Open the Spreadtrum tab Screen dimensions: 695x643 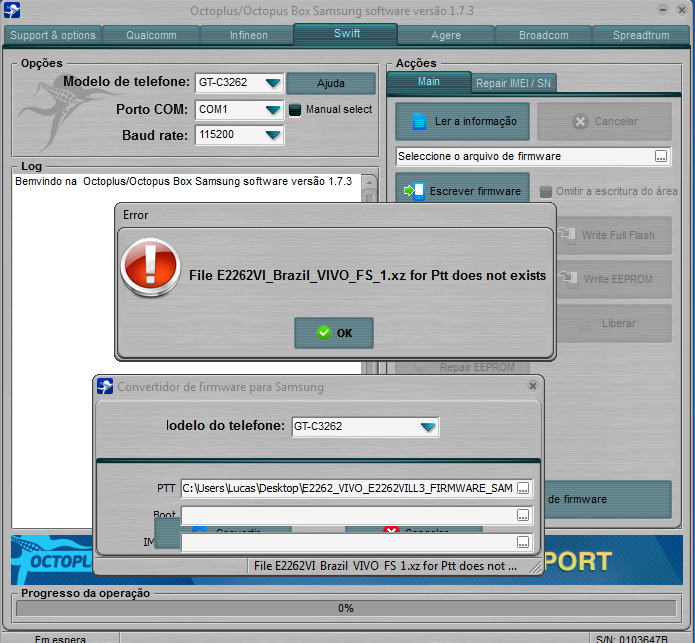point(641,35)
